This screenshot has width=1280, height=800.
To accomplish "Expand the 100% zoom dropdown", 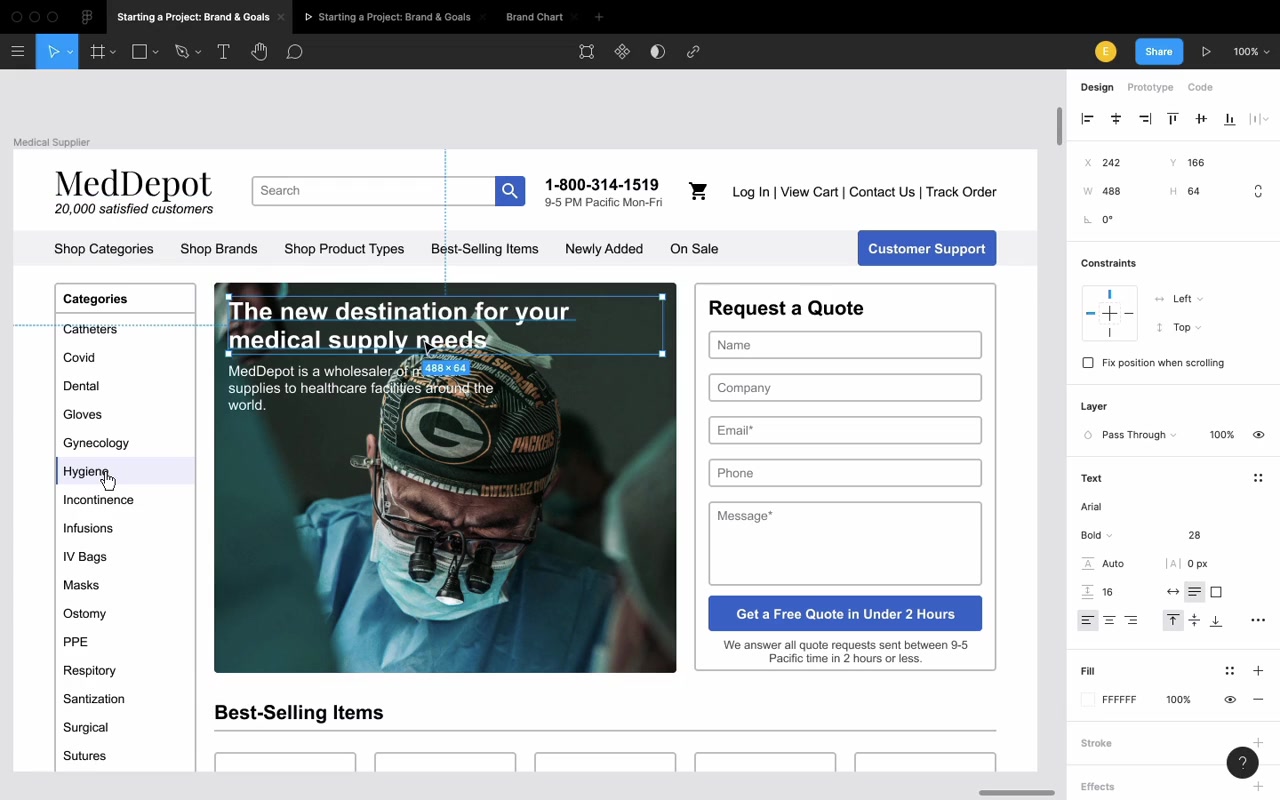I will coord(1251,52).
